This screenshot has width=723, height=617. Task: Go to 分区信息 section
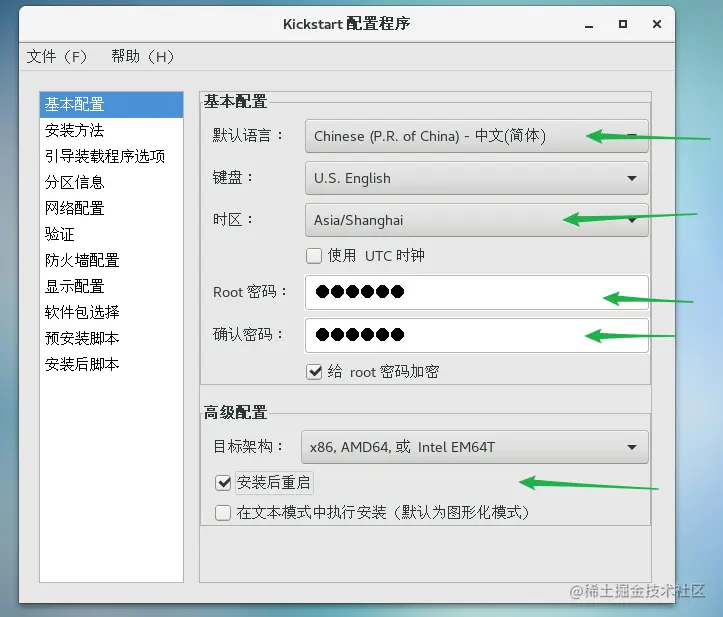(112, 182)
